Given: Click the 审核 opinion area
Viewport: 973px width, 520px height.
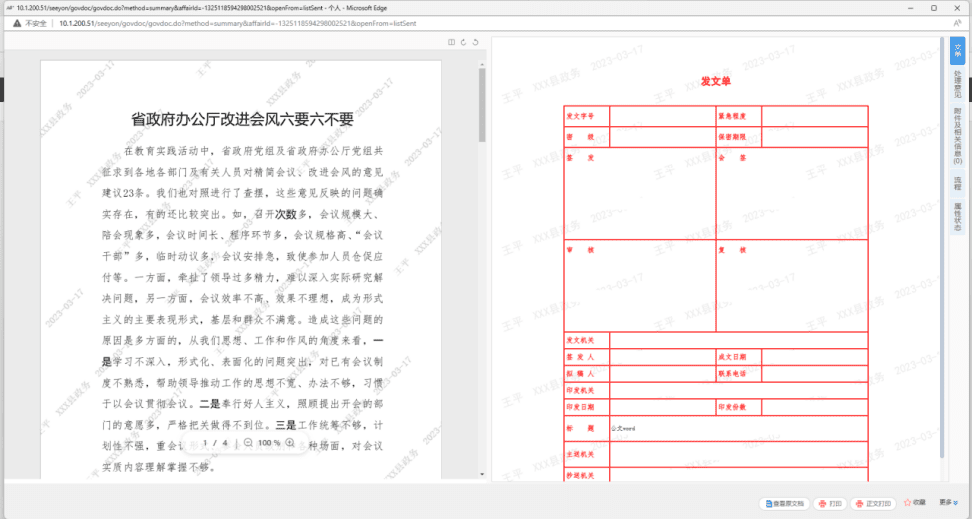Looking at the screenshot, I should (x=640, y=286).
